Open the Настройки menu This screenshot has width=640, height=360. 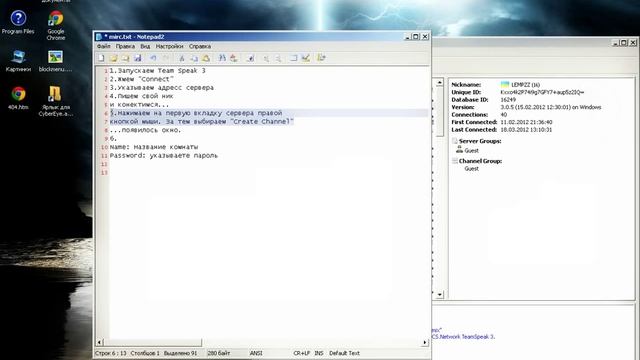(x=169, y=47)
